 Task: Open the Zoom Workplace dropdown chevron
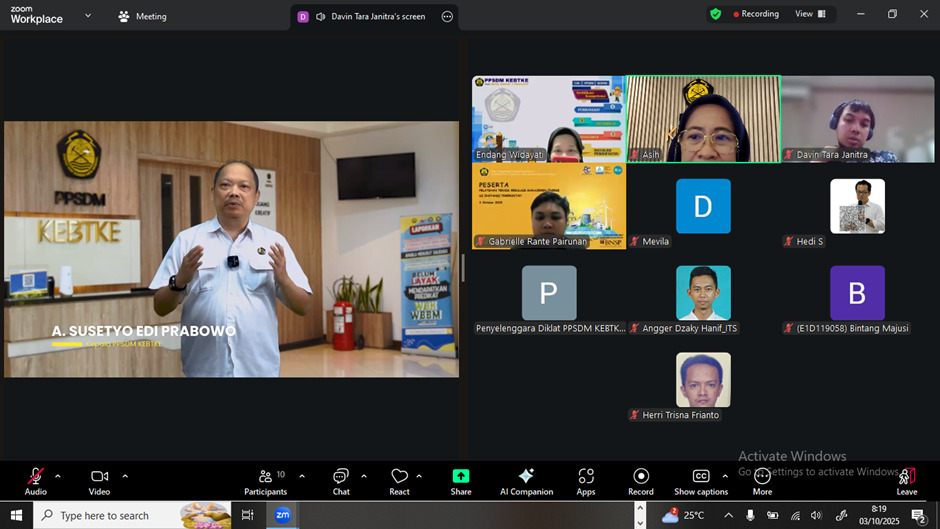88,16
